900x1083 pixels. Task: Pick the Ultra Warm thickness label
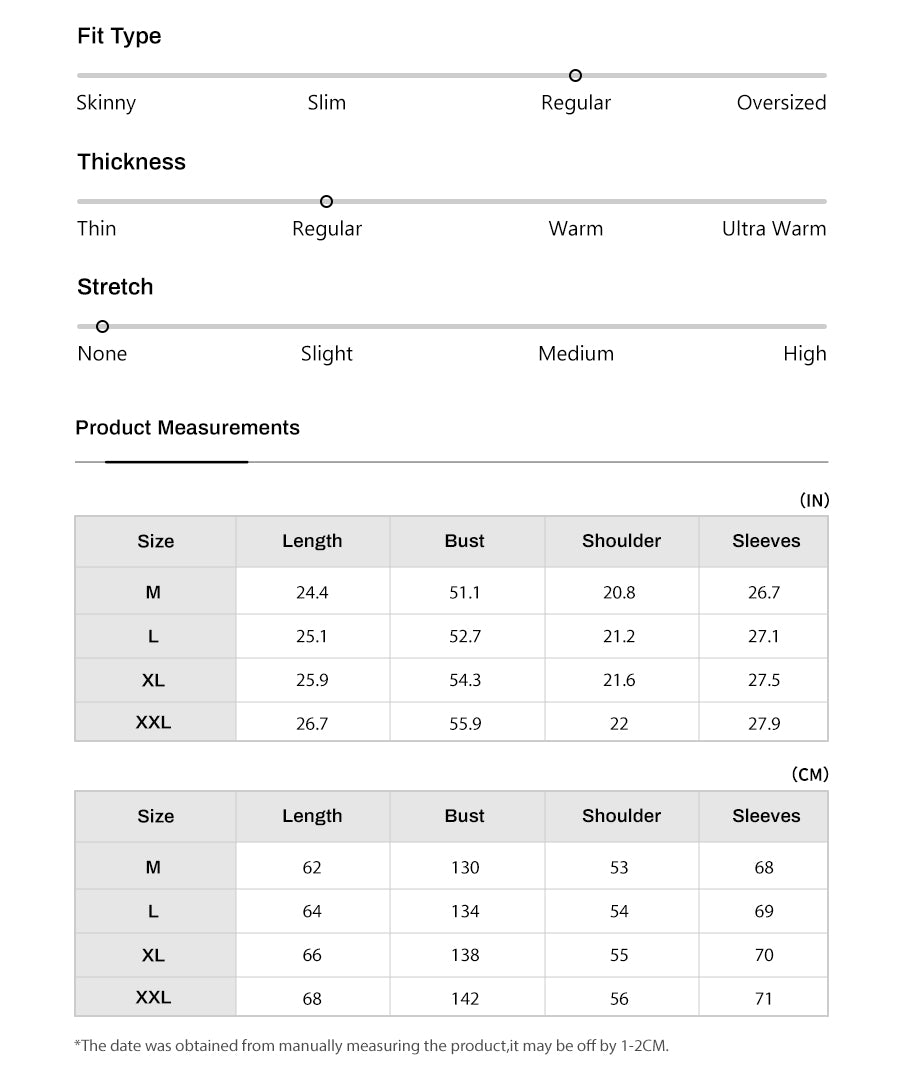tap(774, 229)
